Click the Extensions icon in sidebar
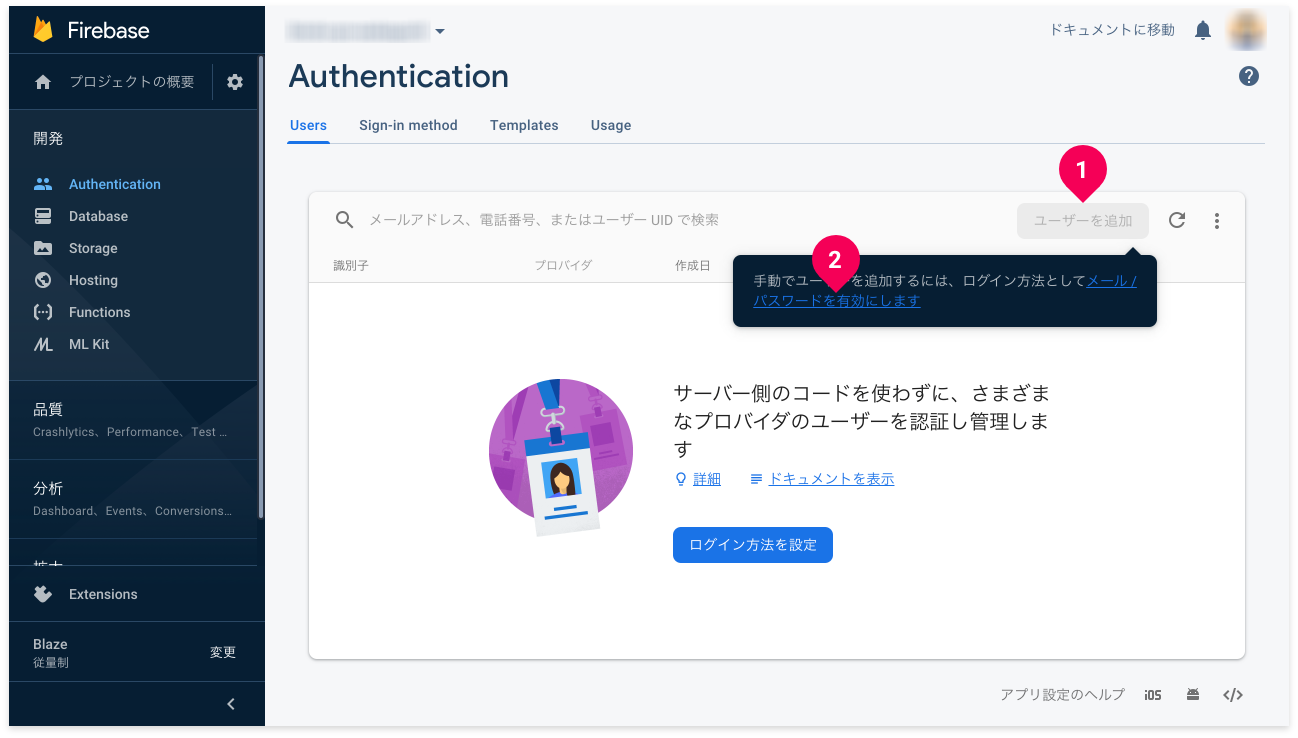 tap(43, 594)
